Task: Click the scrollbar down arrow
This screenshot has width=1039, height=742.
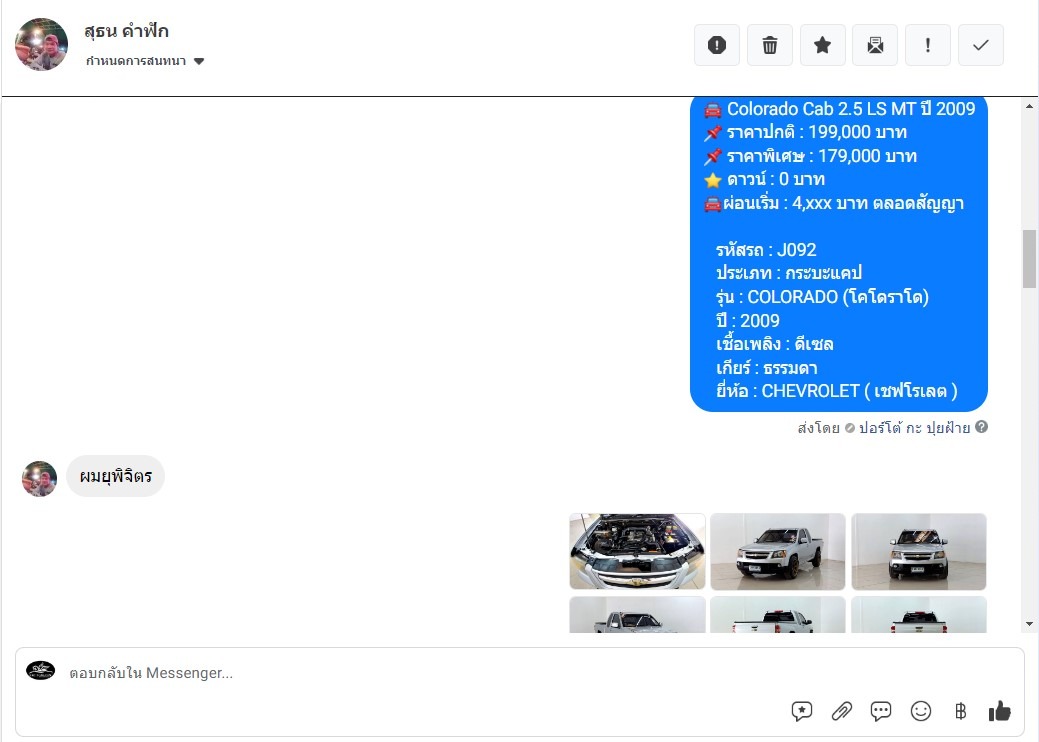Action: click(x=1029, y=624)
